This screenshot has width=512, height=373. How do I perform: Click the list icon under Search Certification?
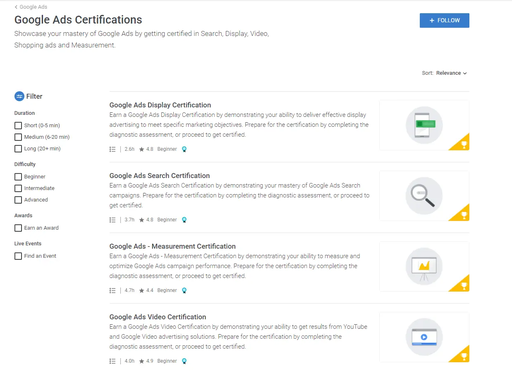coord(112,220)
